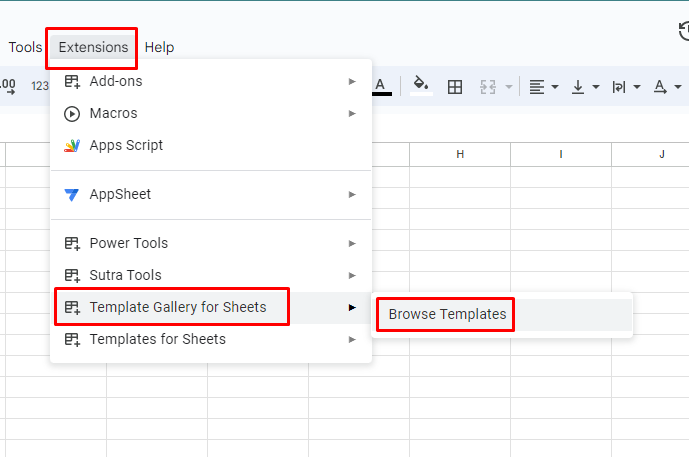The height and width of the screenshot is (457, 689).
Task: Click the Power Tools add-on icon
Action: (72, 243)
